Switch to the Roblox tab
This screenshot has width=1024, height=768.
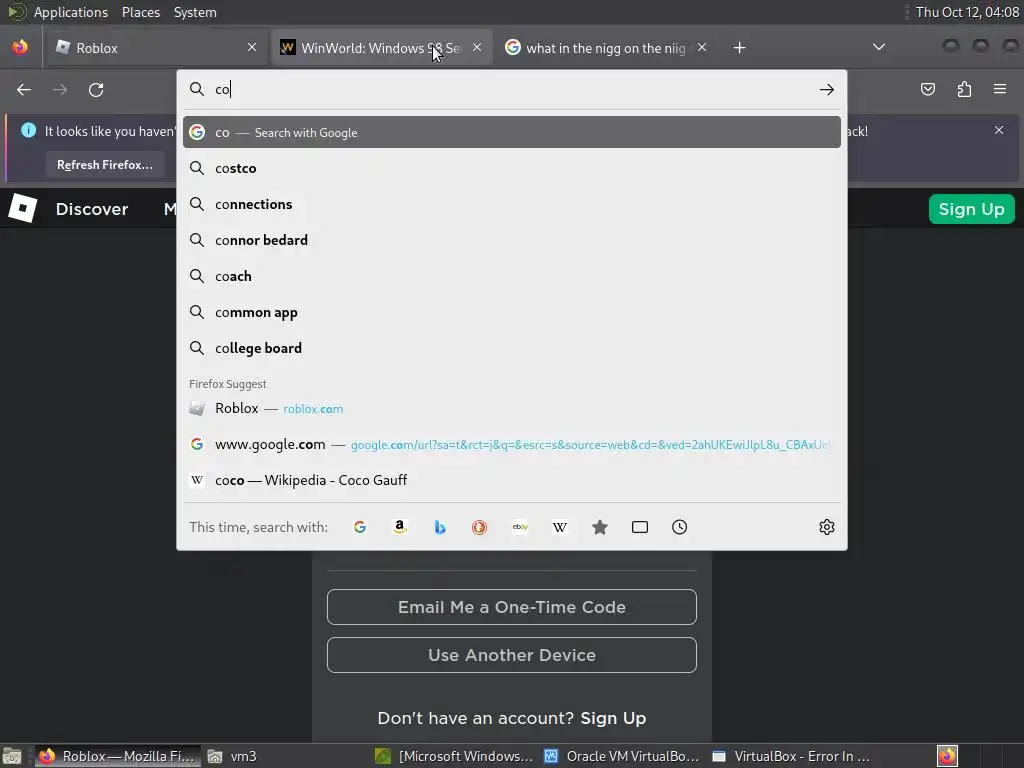157,48
